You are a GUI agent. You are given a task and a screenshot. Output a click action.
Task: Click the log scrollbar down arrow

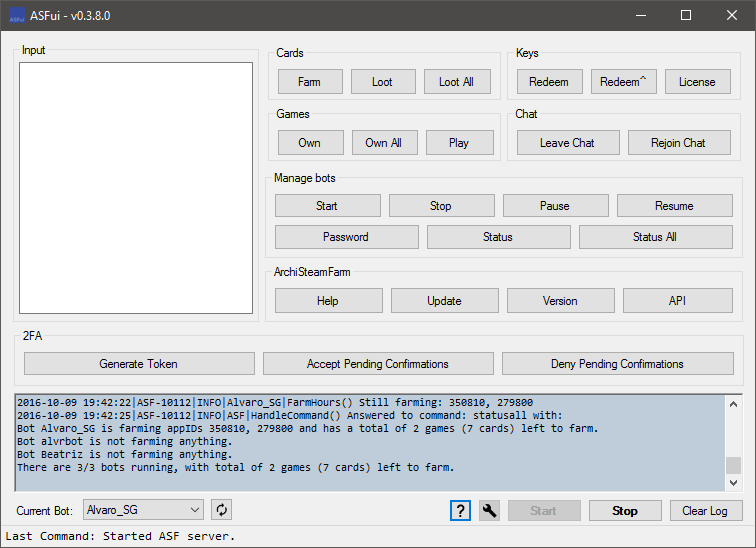coord(733,482)
